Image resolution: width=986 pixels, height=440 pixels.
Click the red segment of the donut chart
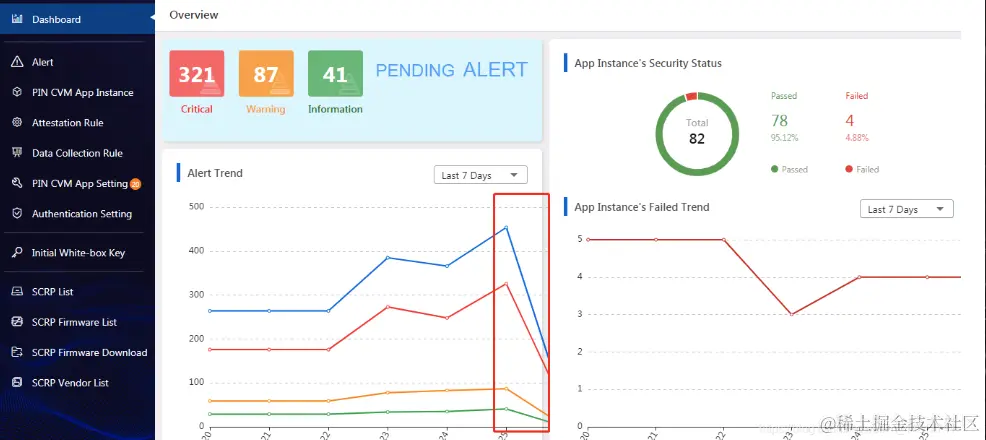691,96
